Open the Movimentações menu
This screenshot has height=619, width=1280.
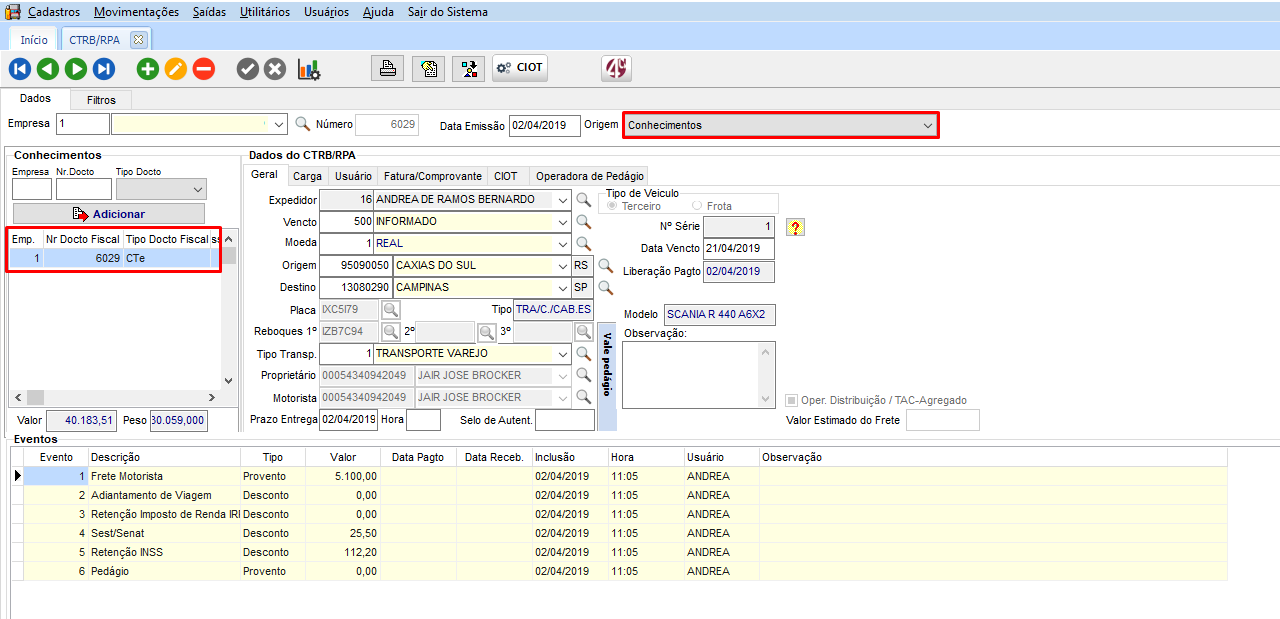click(136, 12)
